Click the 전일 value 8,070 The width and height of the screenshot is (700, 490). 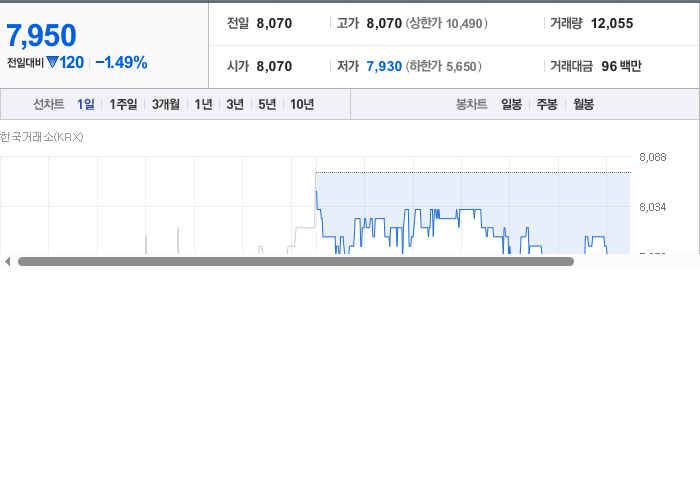pyautogui.click(x=274, y=23)
